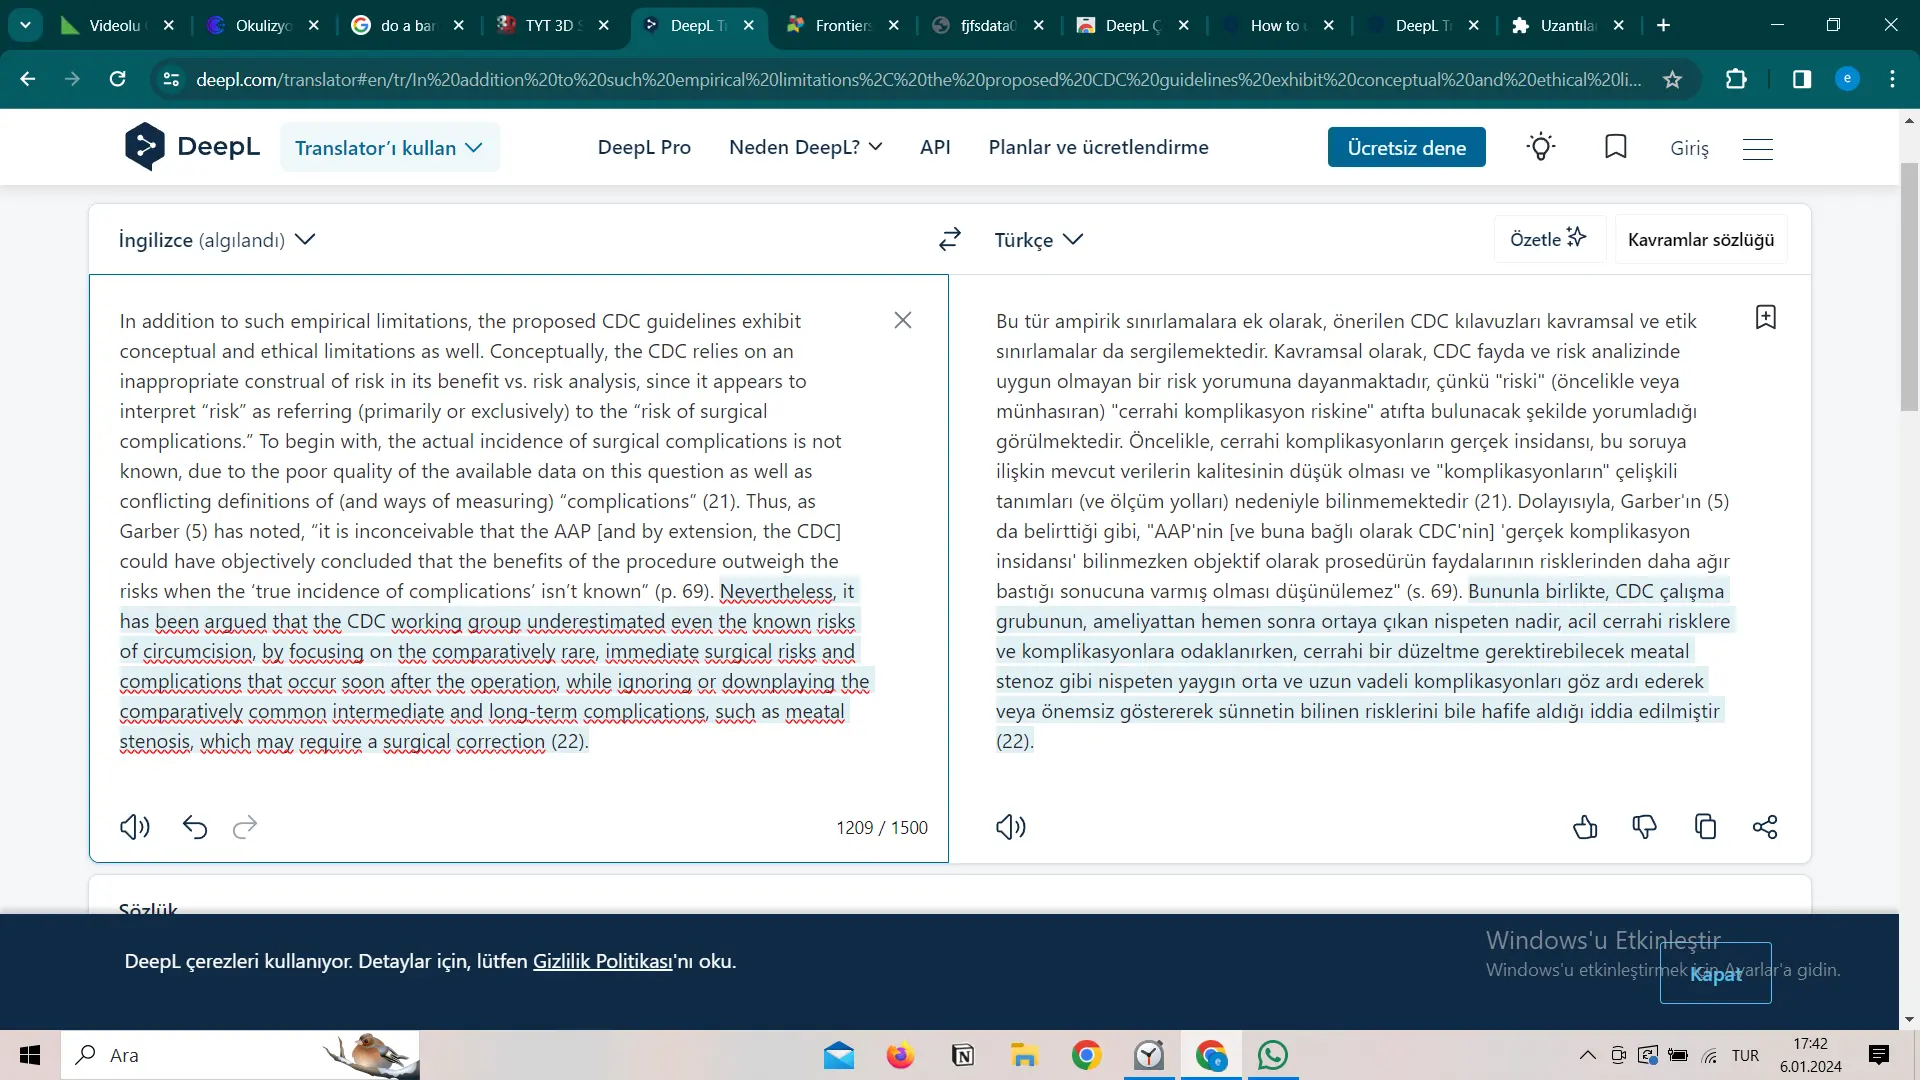Share the translation
The height and width of the screenshot is (1080, 1920).
1765,827
